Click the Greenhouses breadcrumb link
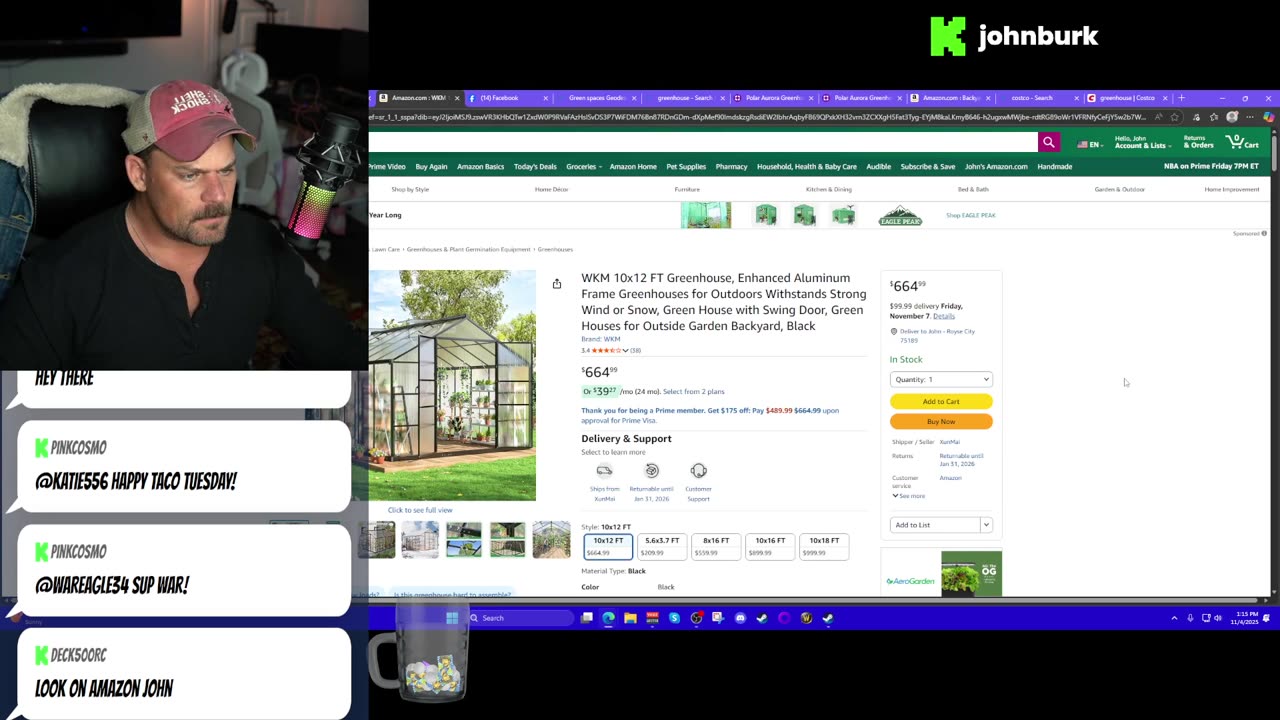 point(555,249)
